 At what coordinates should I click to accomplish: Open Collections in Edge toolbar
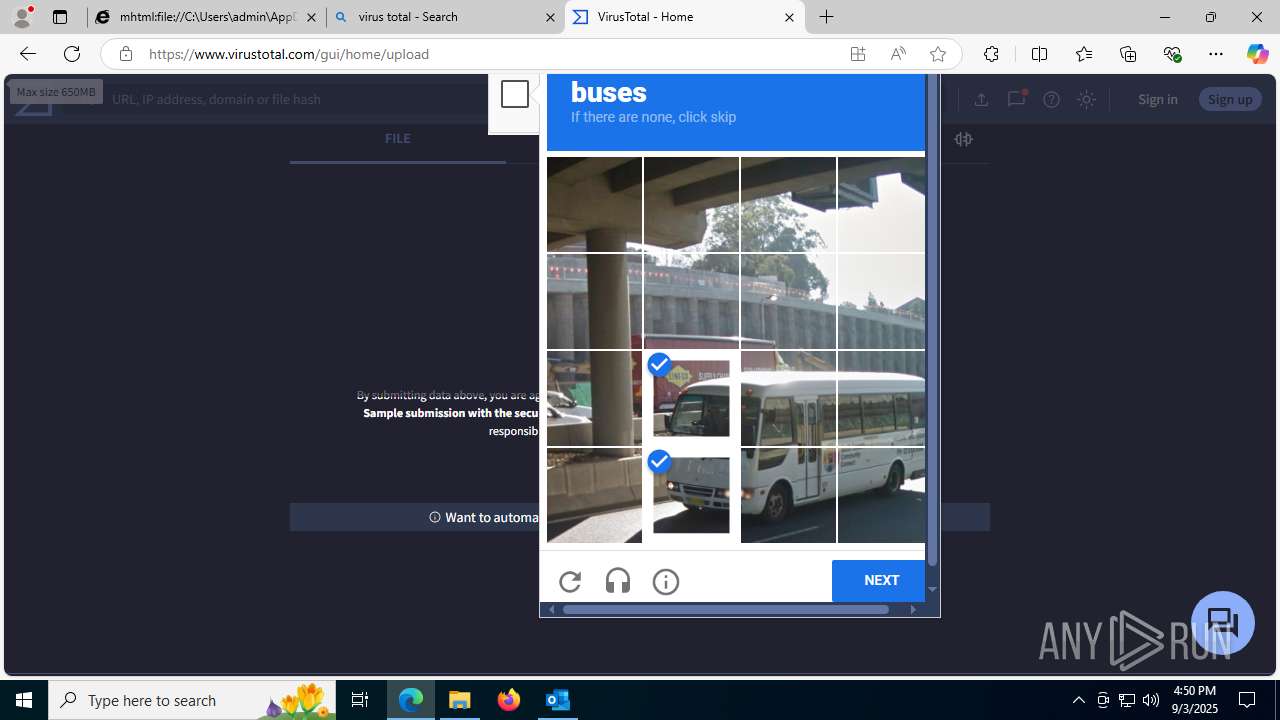pos(1128,54)
